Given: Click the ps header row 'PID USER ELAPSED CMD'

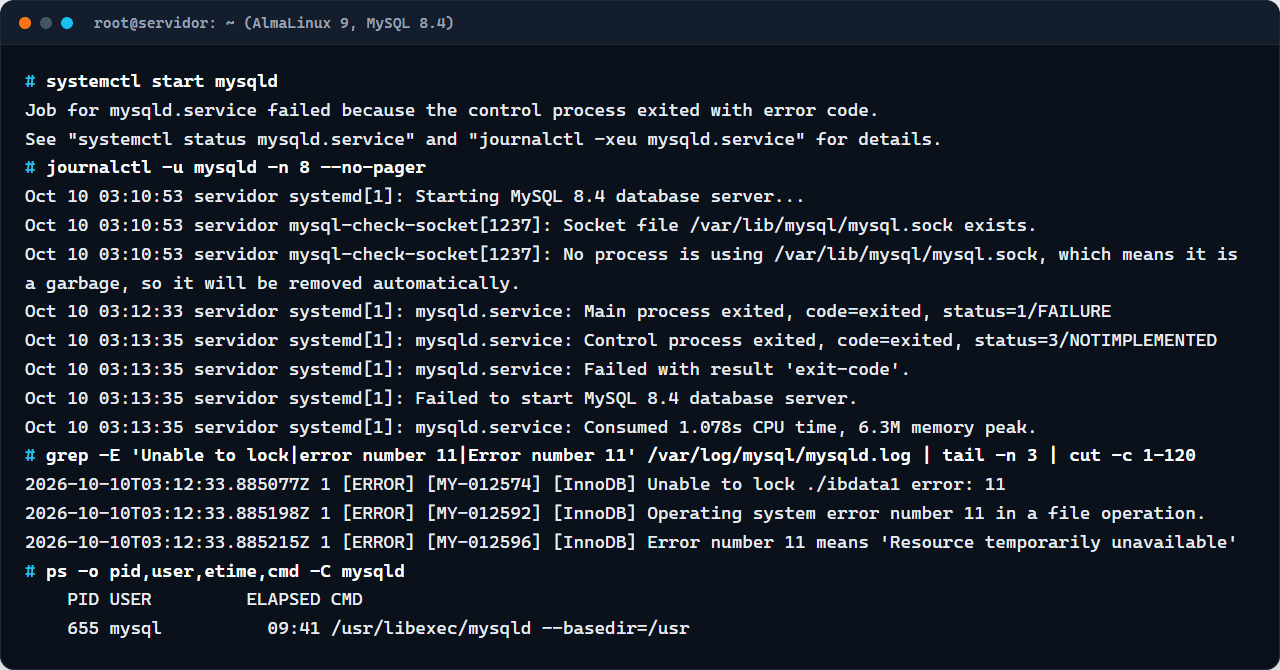Looking at the screenshot, I should point(215,602).
